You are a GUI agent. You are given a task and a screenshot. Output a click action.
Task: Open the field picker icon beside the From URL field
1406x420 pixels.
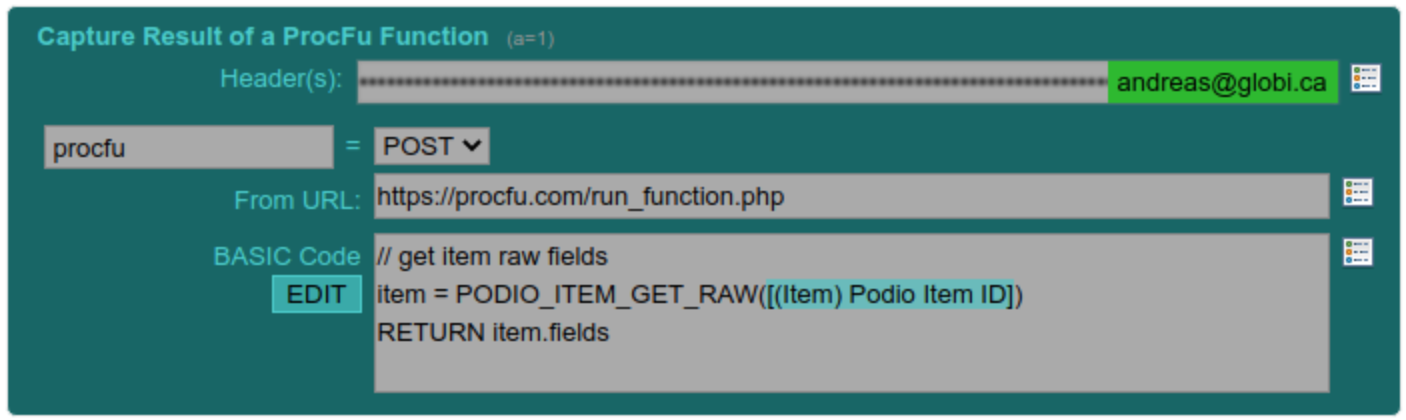click(1357, 192)
